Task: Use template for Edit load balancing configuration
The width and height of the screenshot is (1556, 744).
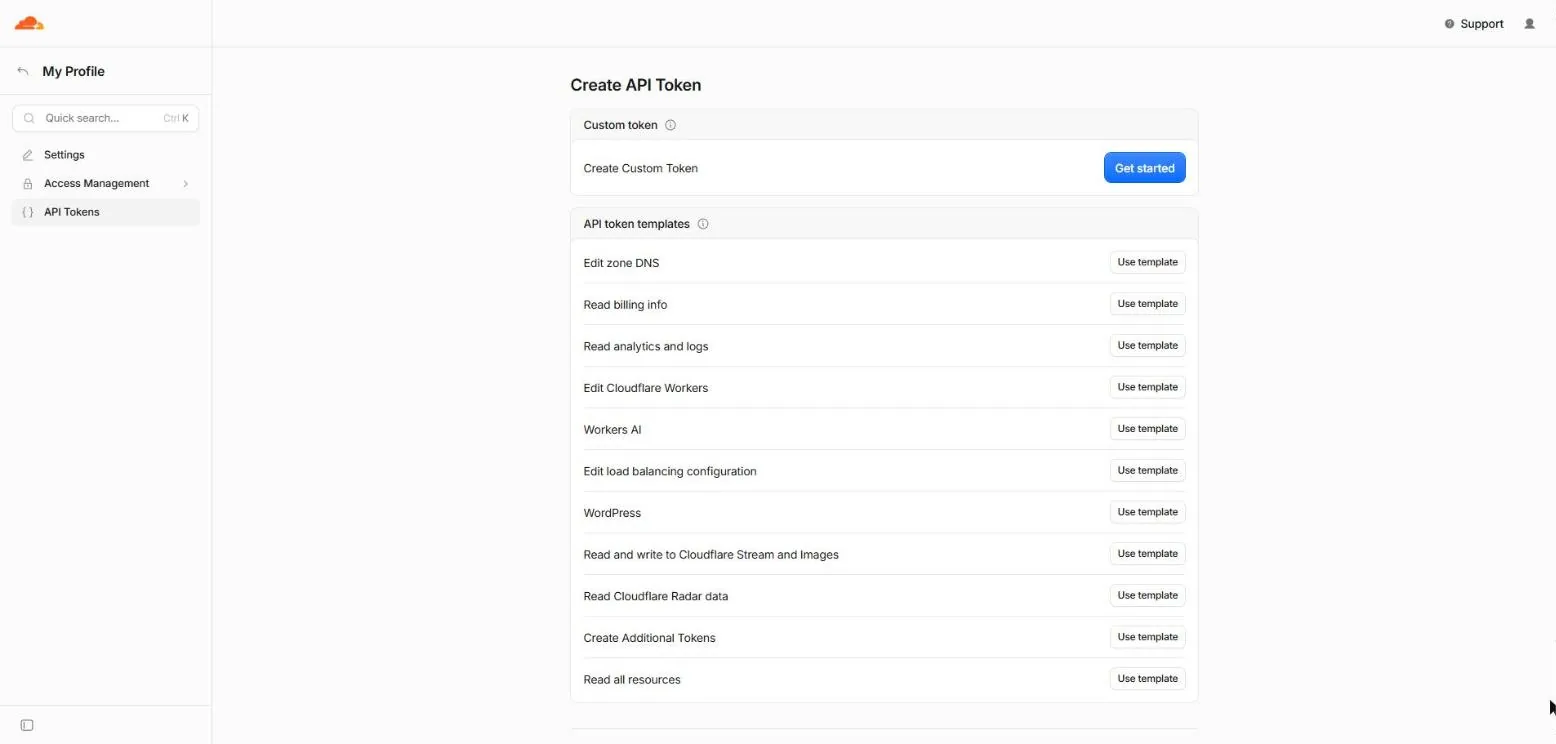Action: 1147,471
